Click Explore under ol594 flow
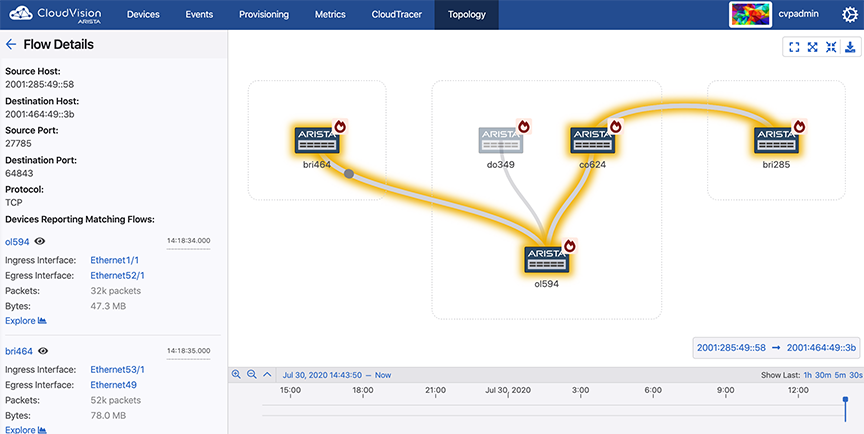Screen dimensions: 864x434 coord(26,321)
